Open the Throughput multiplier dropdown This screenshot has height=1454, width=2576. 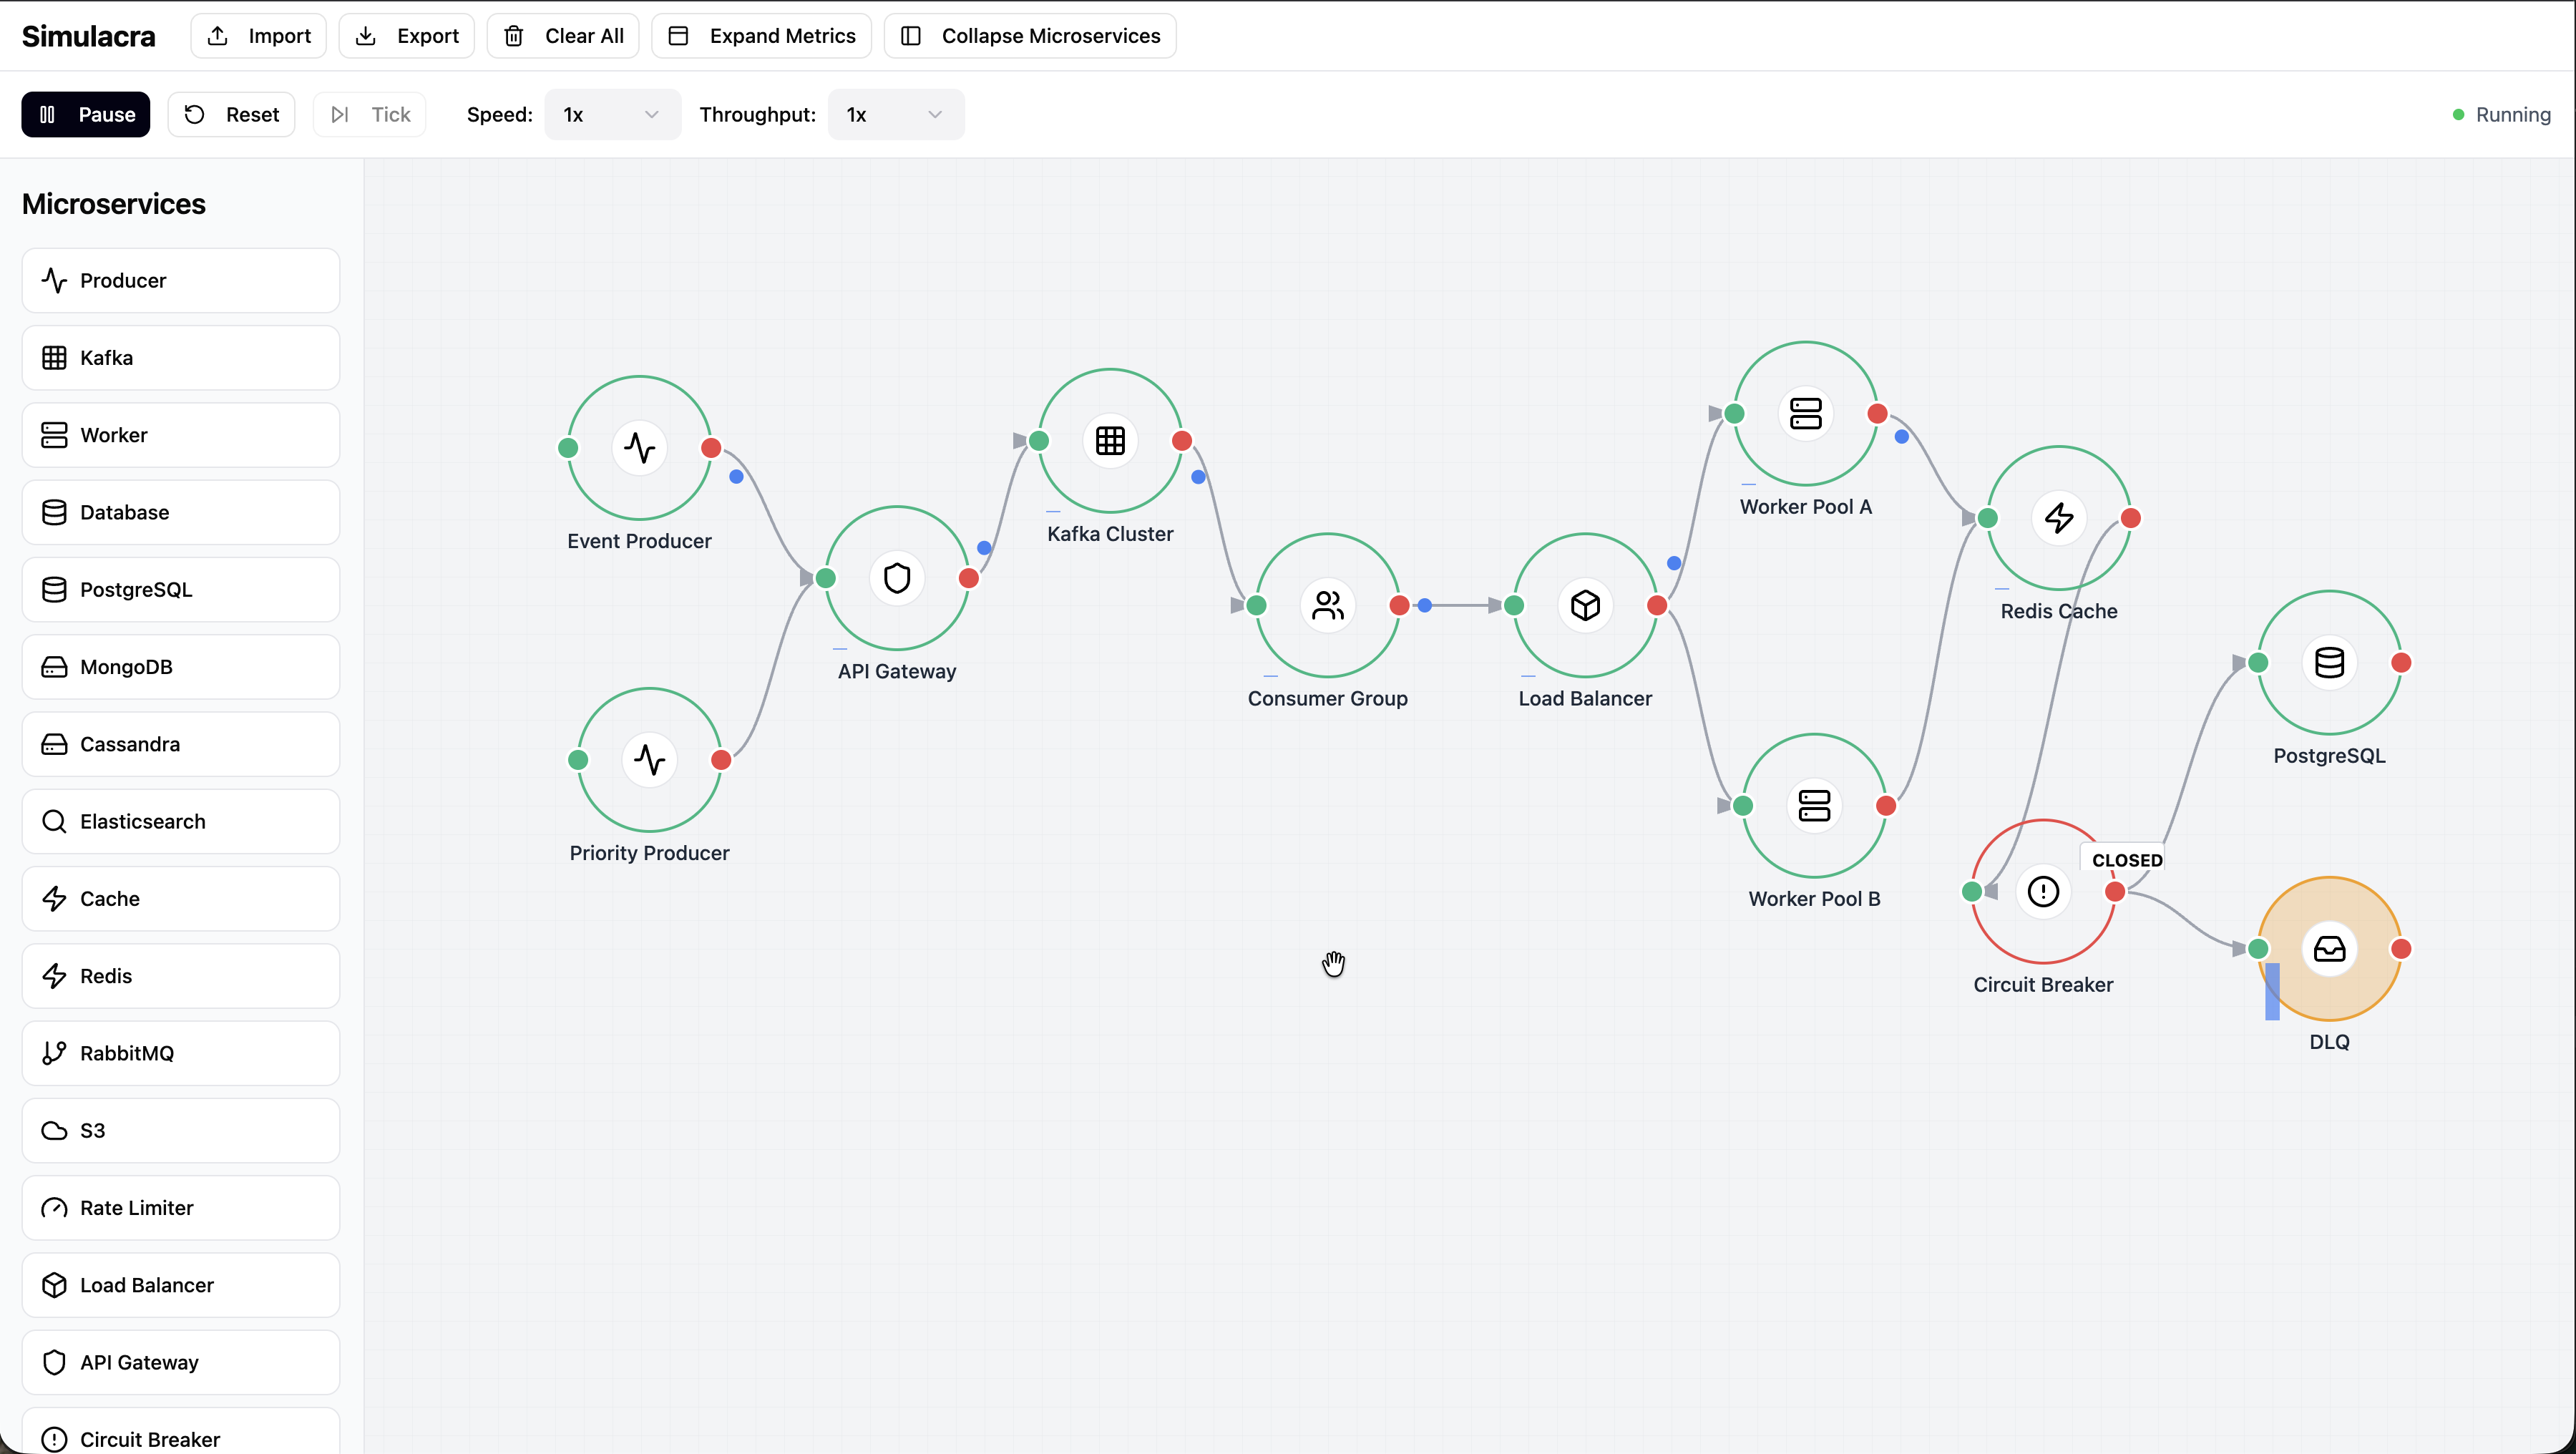point(895,115)
